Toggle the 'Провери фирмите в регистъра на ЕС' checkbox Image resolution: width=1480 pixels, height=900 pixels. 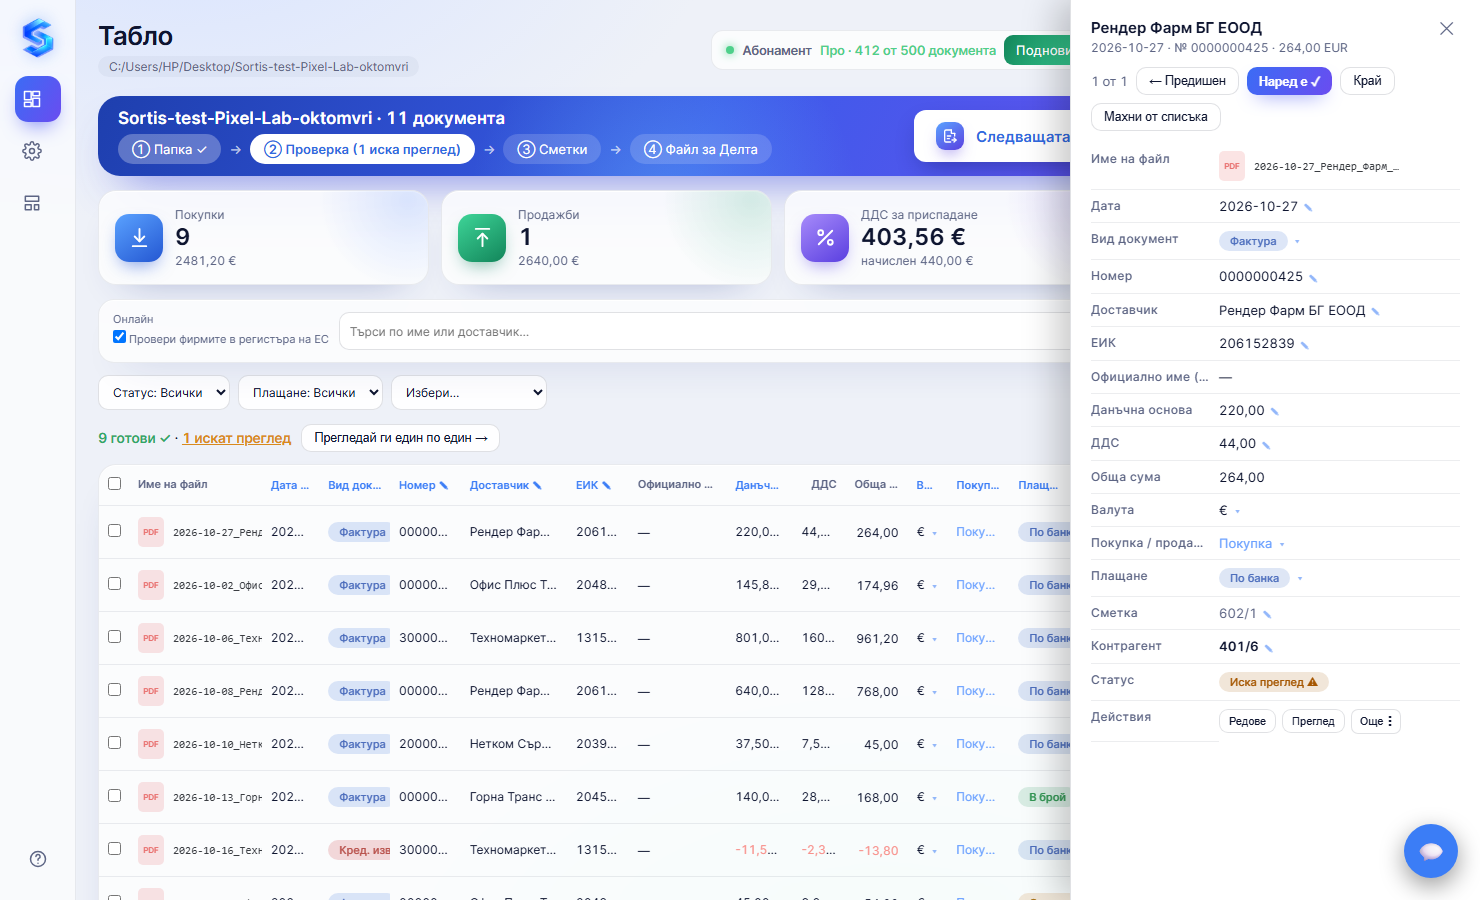(x=120, y=338)
